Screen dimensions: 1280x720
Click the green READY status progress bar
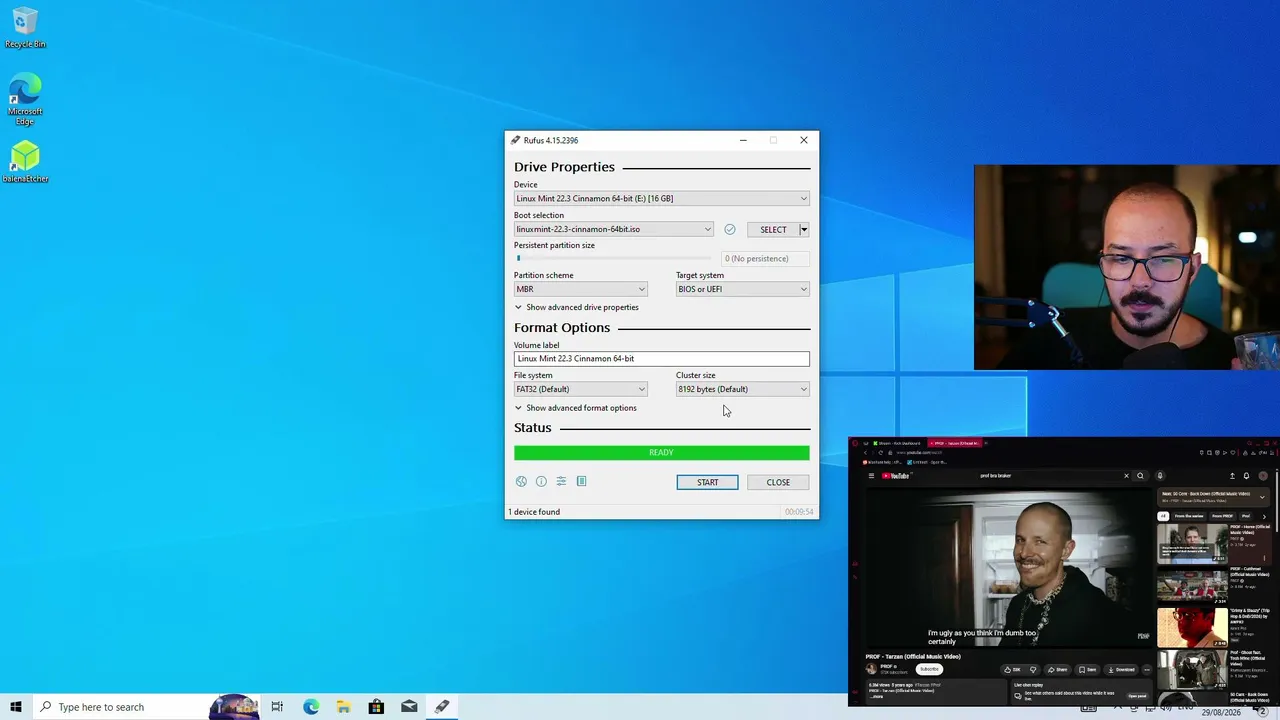point(661,453)
